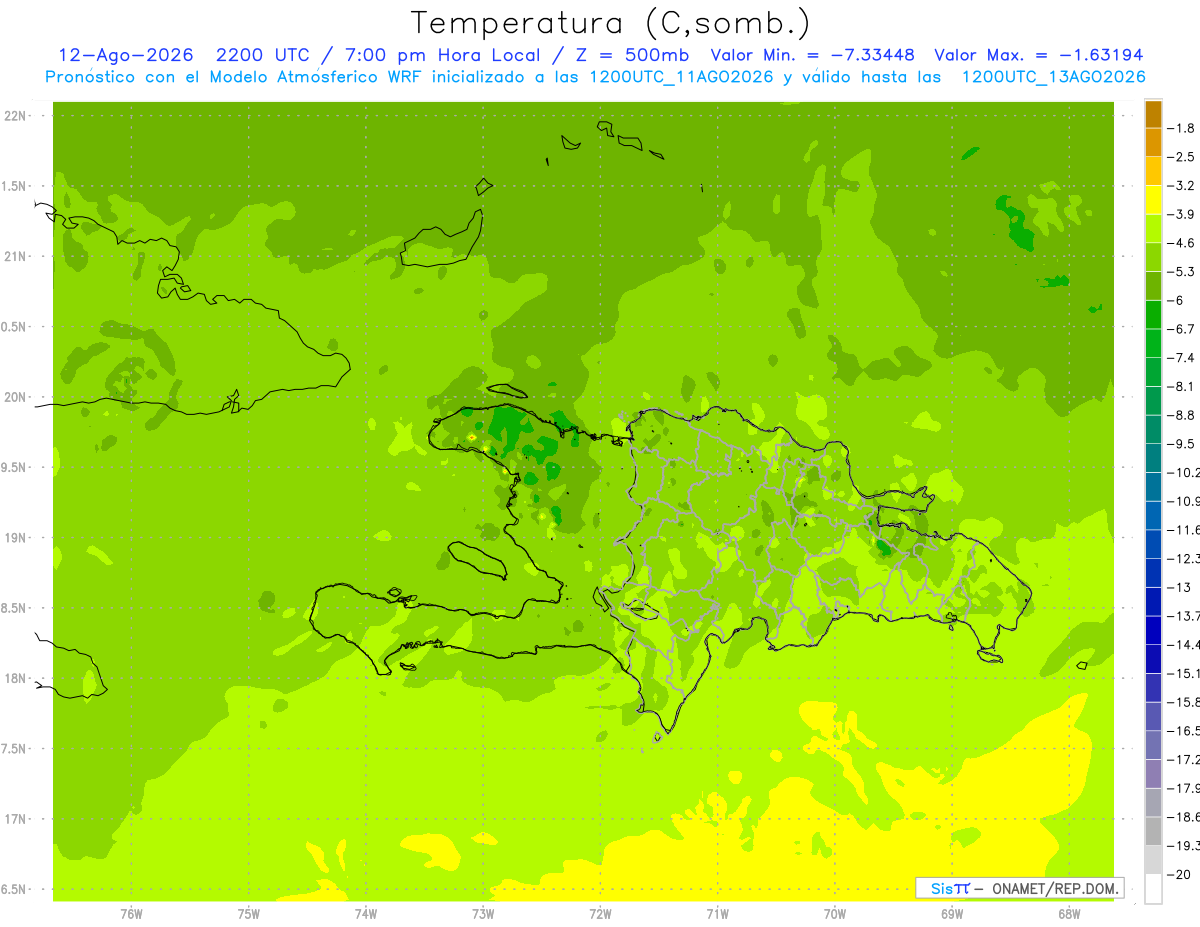Click the '-5.3' colorbar value
This screenshot has width=1200, height=927.
[x=1182, y=271]
